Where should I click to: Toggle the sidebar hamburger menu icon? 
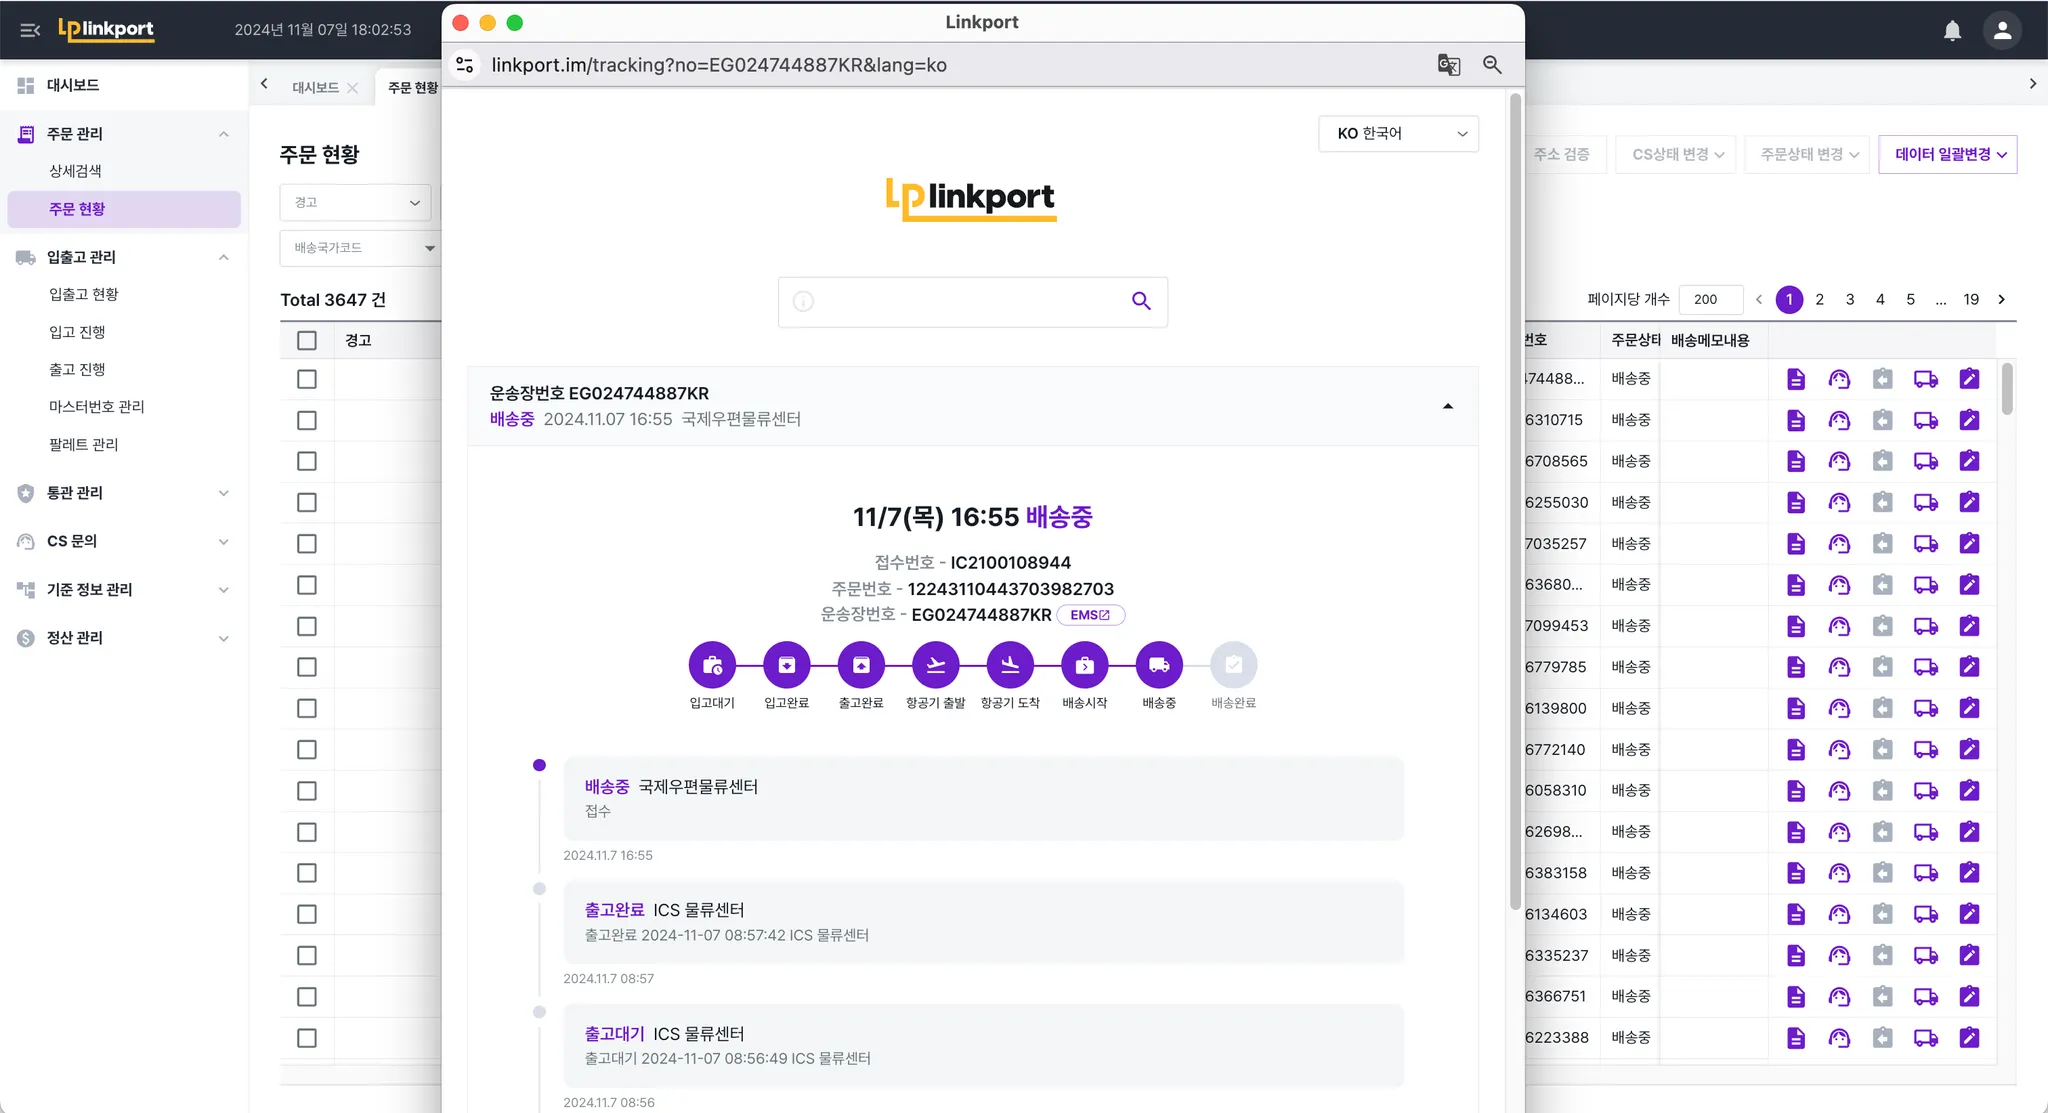[30, 30]
